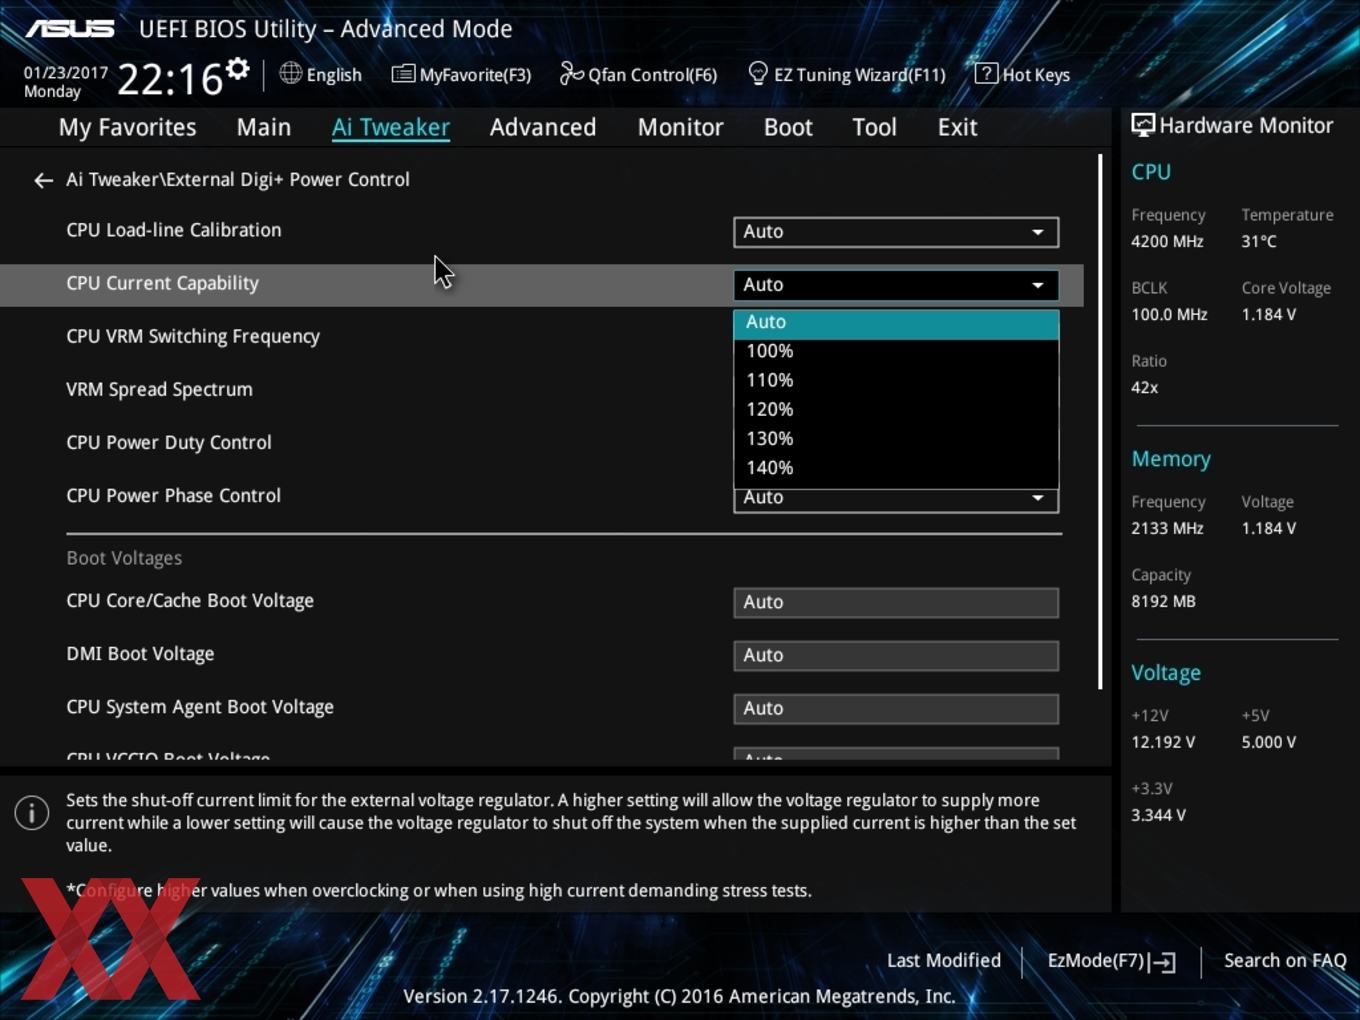The image size is (1360, 1020).
Task: Switch to My Favorites tab
Action: coord(127,127)
